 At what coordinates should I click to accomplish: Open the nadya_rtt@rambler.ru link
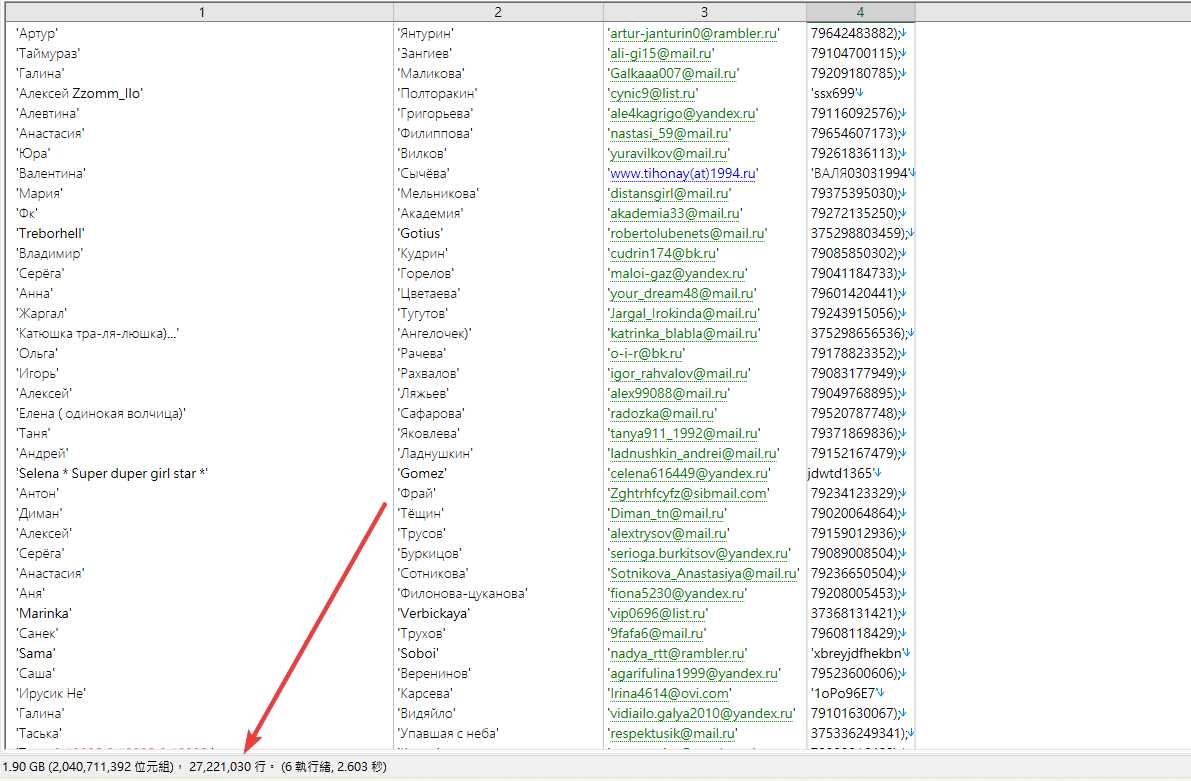[x=678, y=653]
